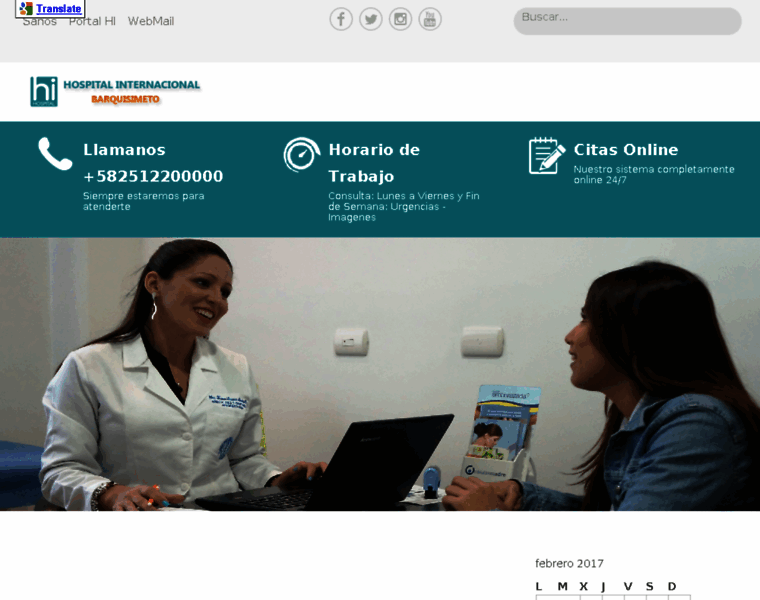Open the Twitter social icon
The width and height of the screenshot is (760, 600).
tap(371, 19)
